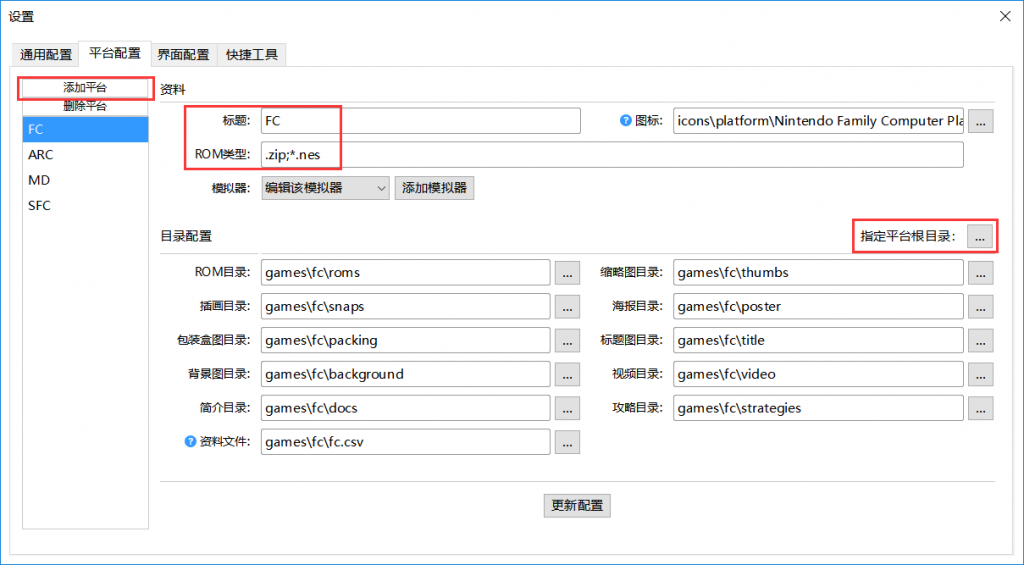The image size is (1024, 565).
Task: Go to the 快捷工具 tab
Action: (252, 54)
